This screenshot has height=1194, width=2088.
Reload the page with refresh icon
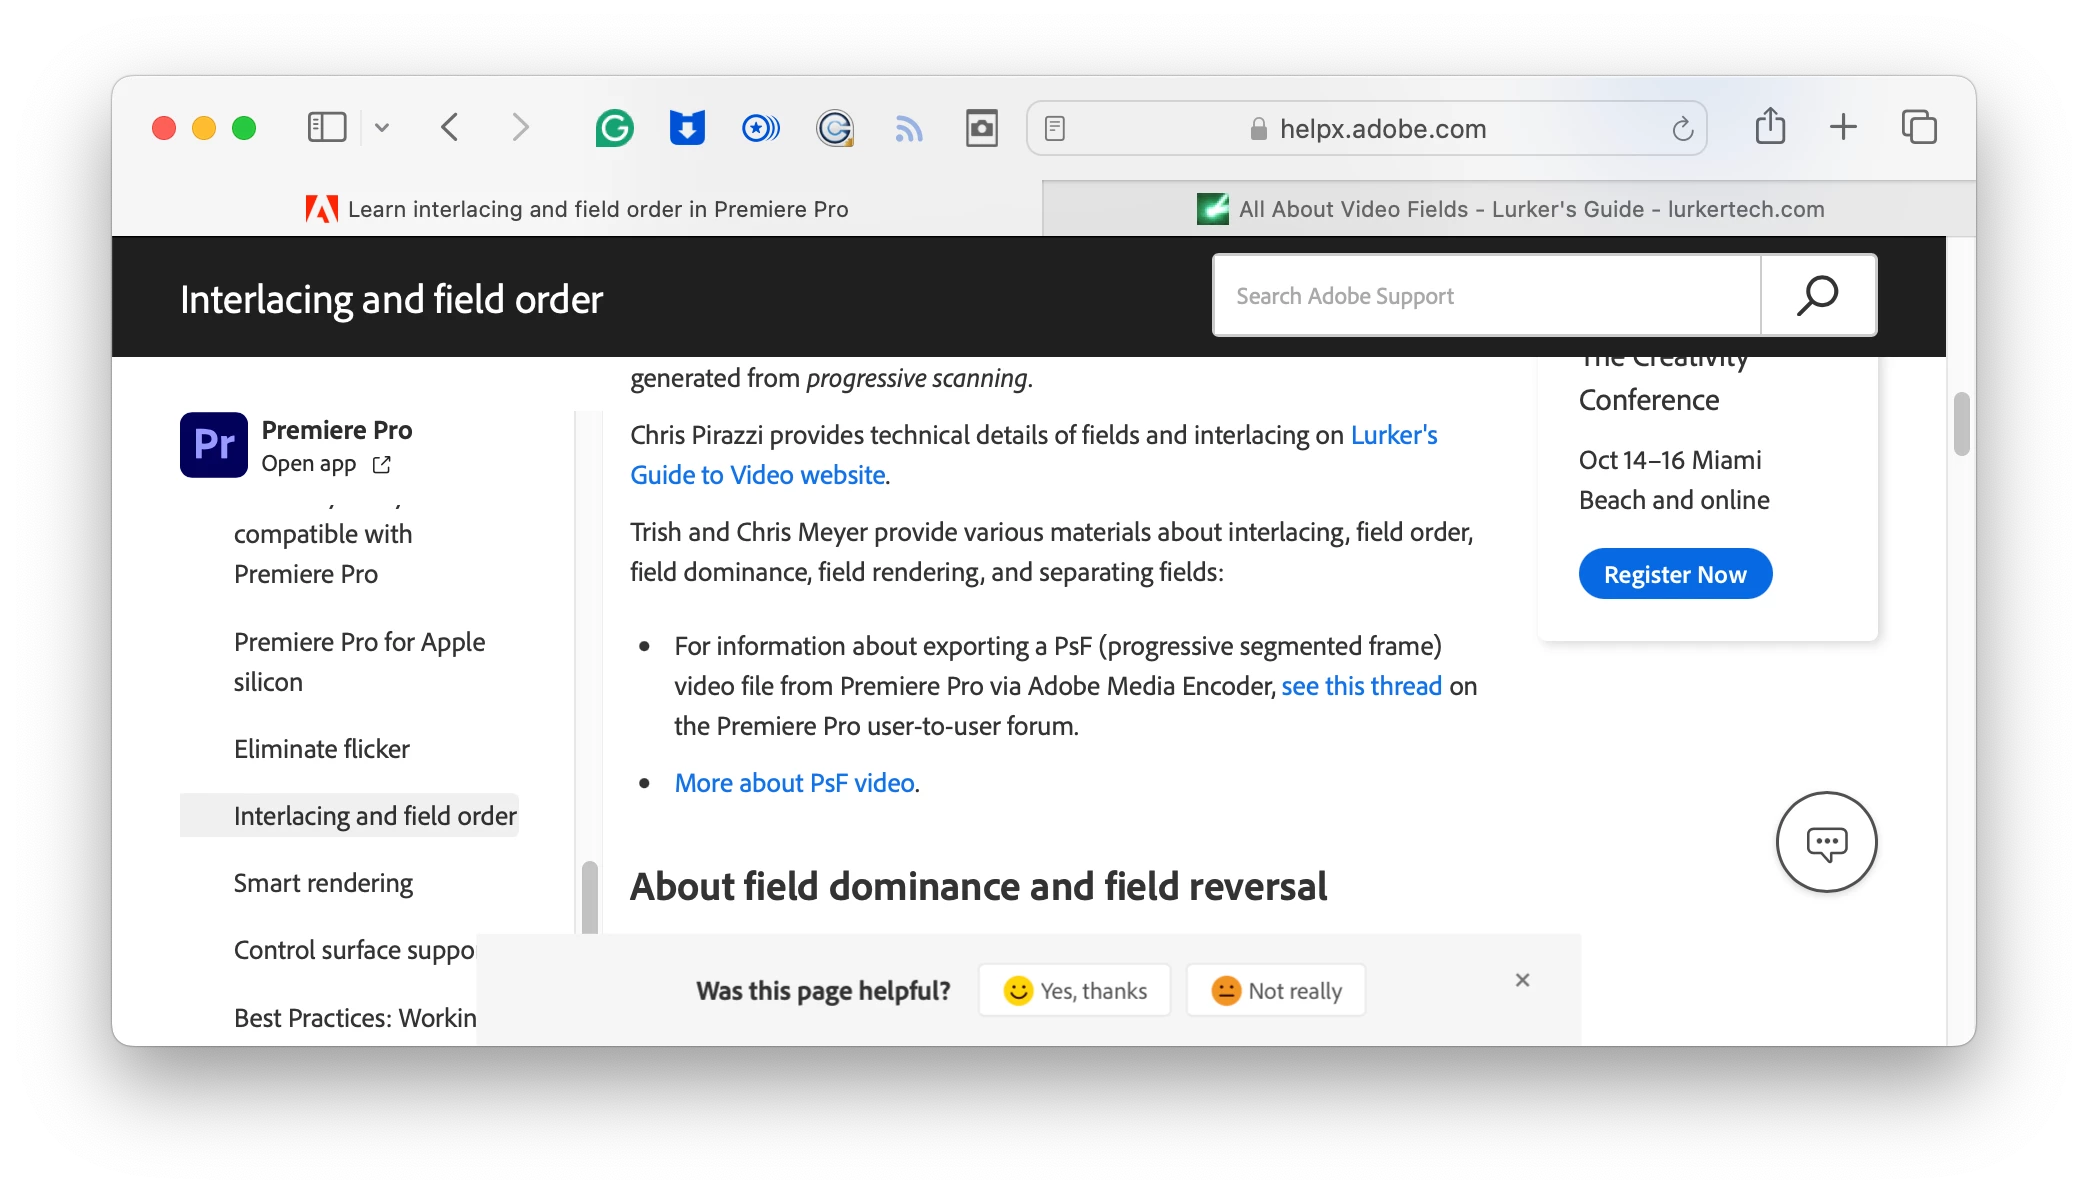point(1682,128)
